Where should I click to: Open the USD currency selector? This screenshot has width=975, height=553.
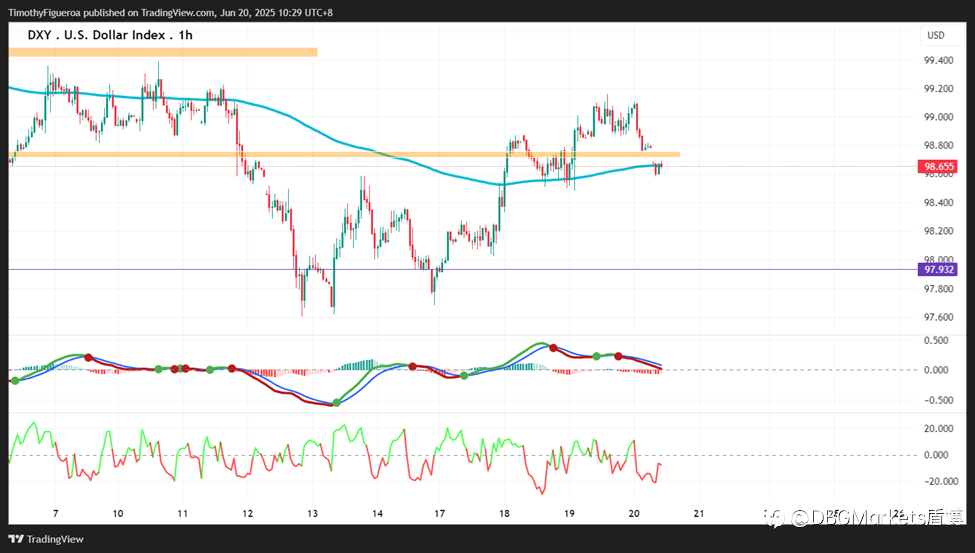tap(936, 35)
